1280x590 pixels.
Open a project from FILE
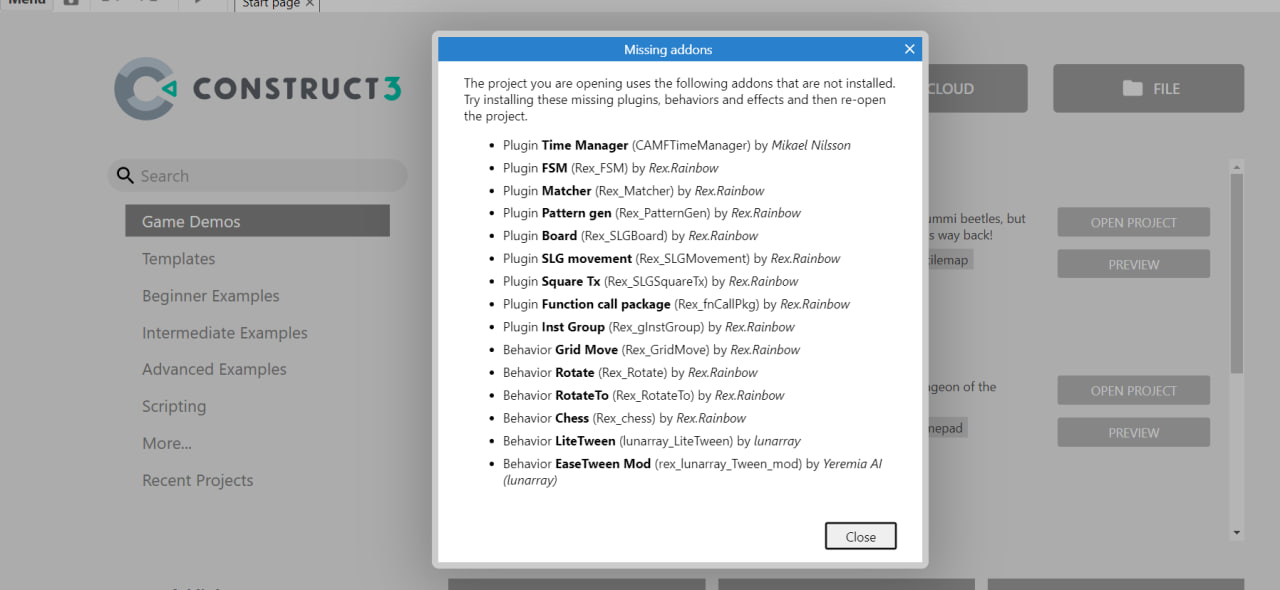tap(1148, 88)
